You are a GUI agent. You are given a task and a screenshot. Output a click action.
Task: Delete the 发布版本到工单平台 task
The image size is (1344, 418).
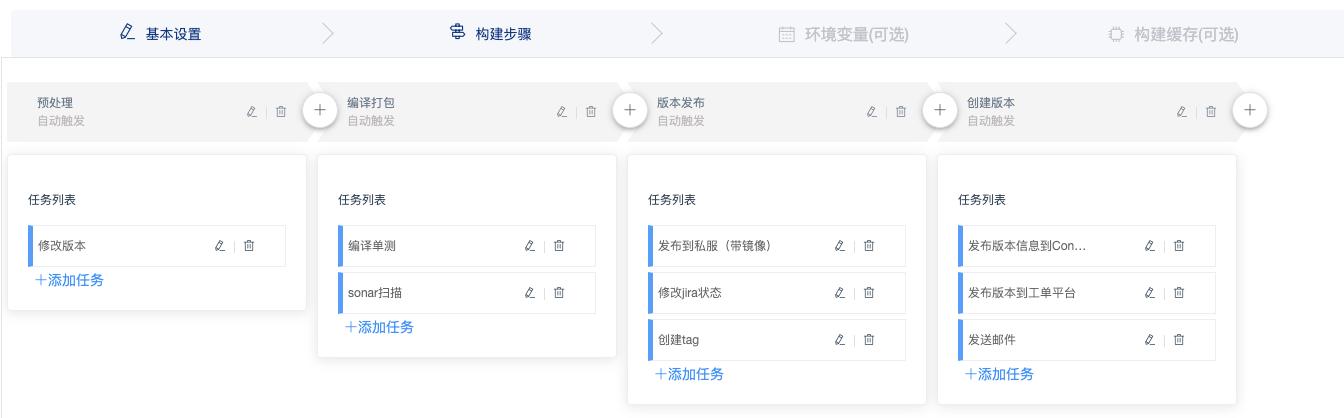[x=1179, y=293]
